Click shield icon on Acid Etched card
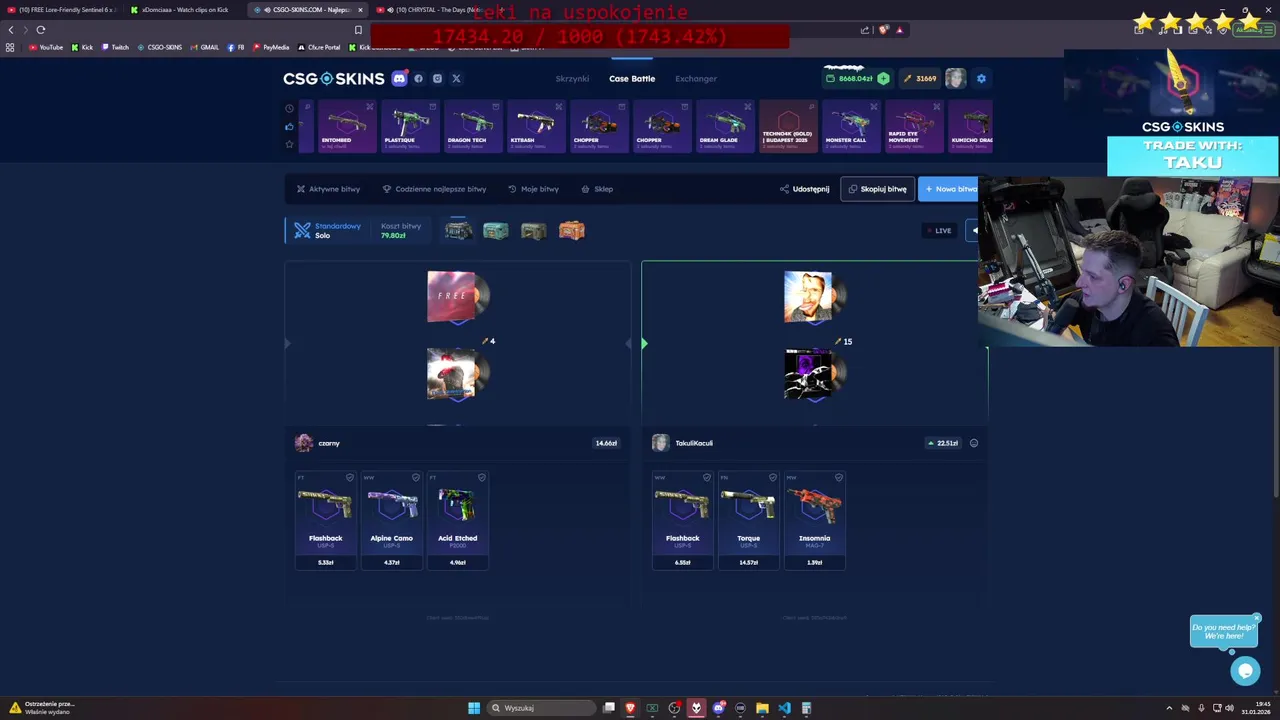 (x=481, y=478)
